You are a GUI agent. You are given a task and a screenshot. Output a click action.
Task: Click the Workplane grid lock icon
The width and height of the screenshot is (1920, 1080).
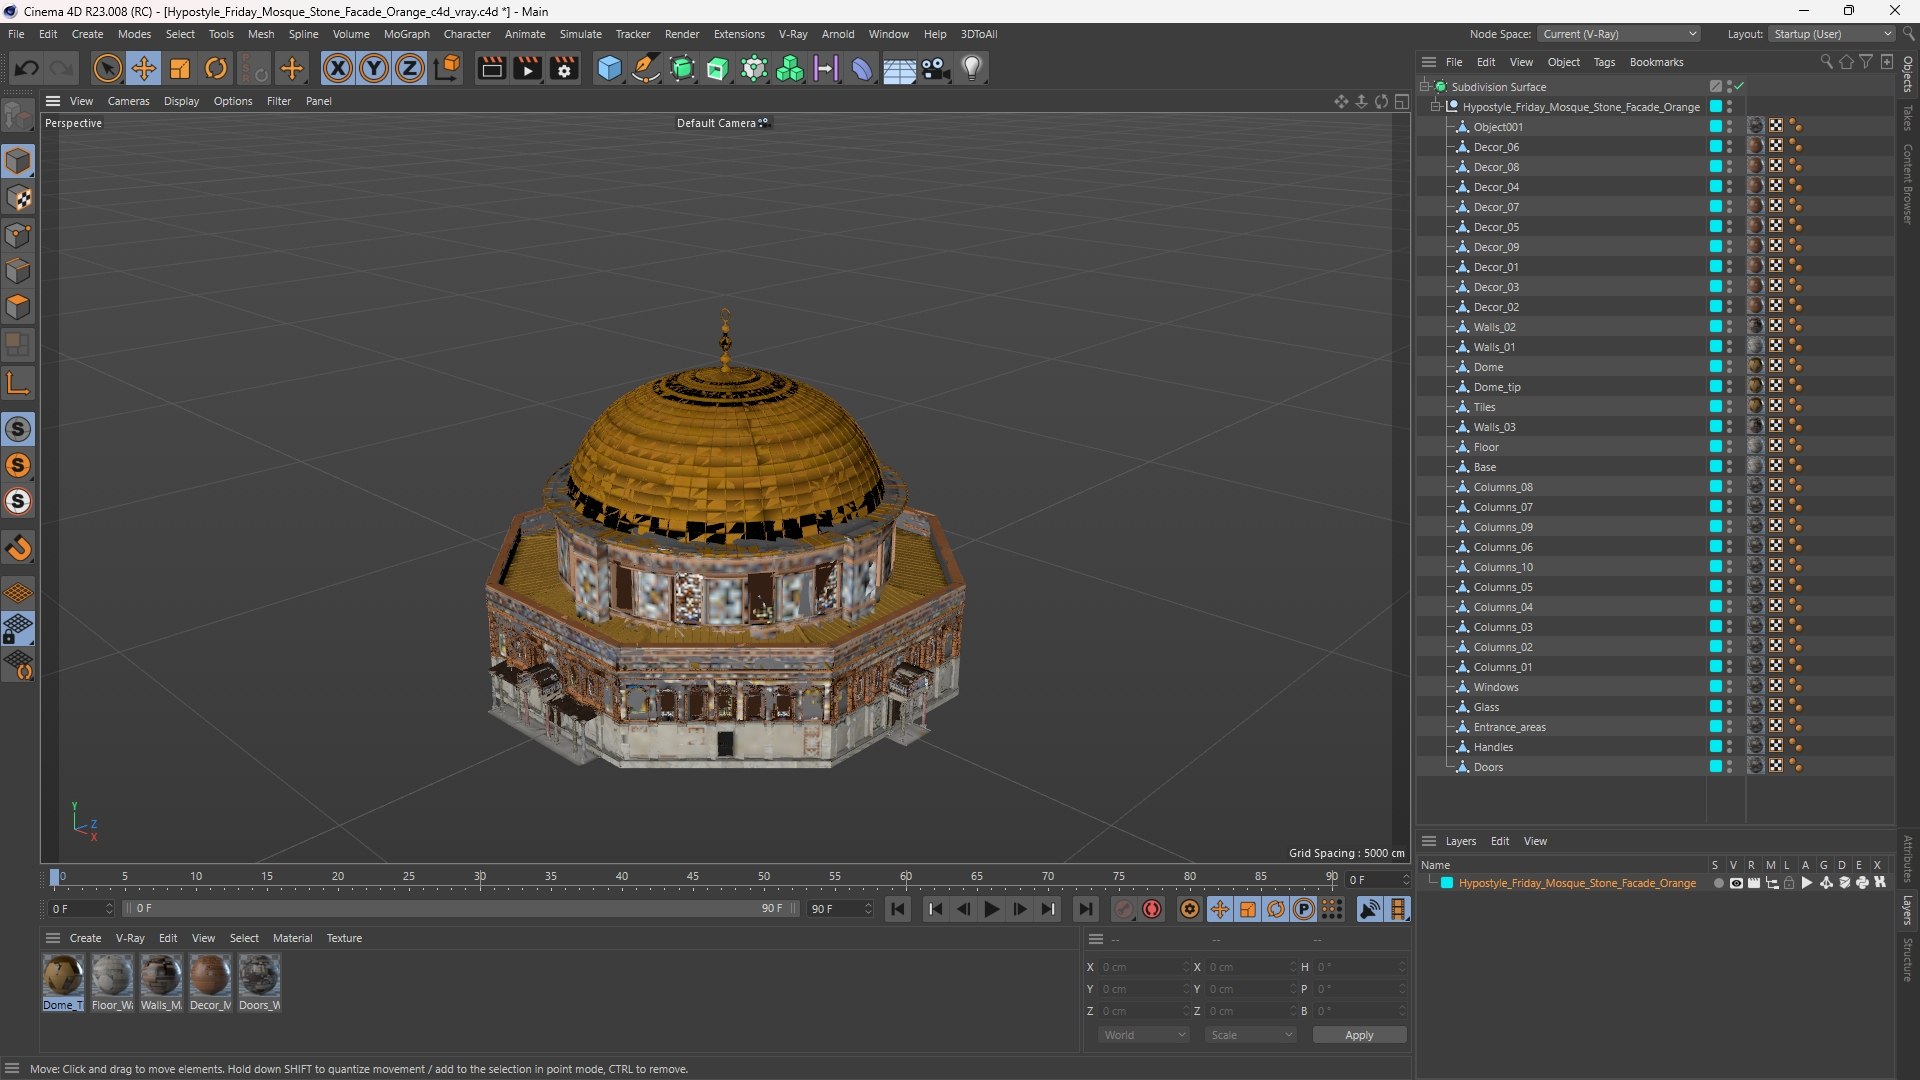[18, 629]
